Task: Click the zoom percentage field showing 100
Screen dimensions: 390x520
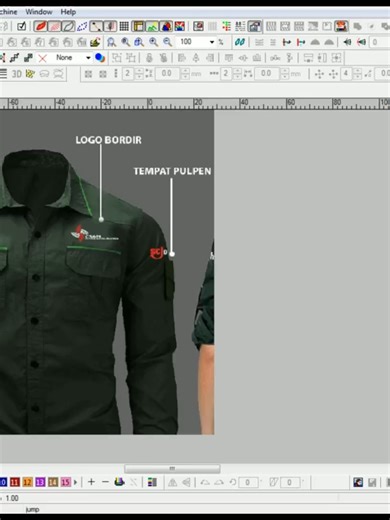Action: (193, 42)
